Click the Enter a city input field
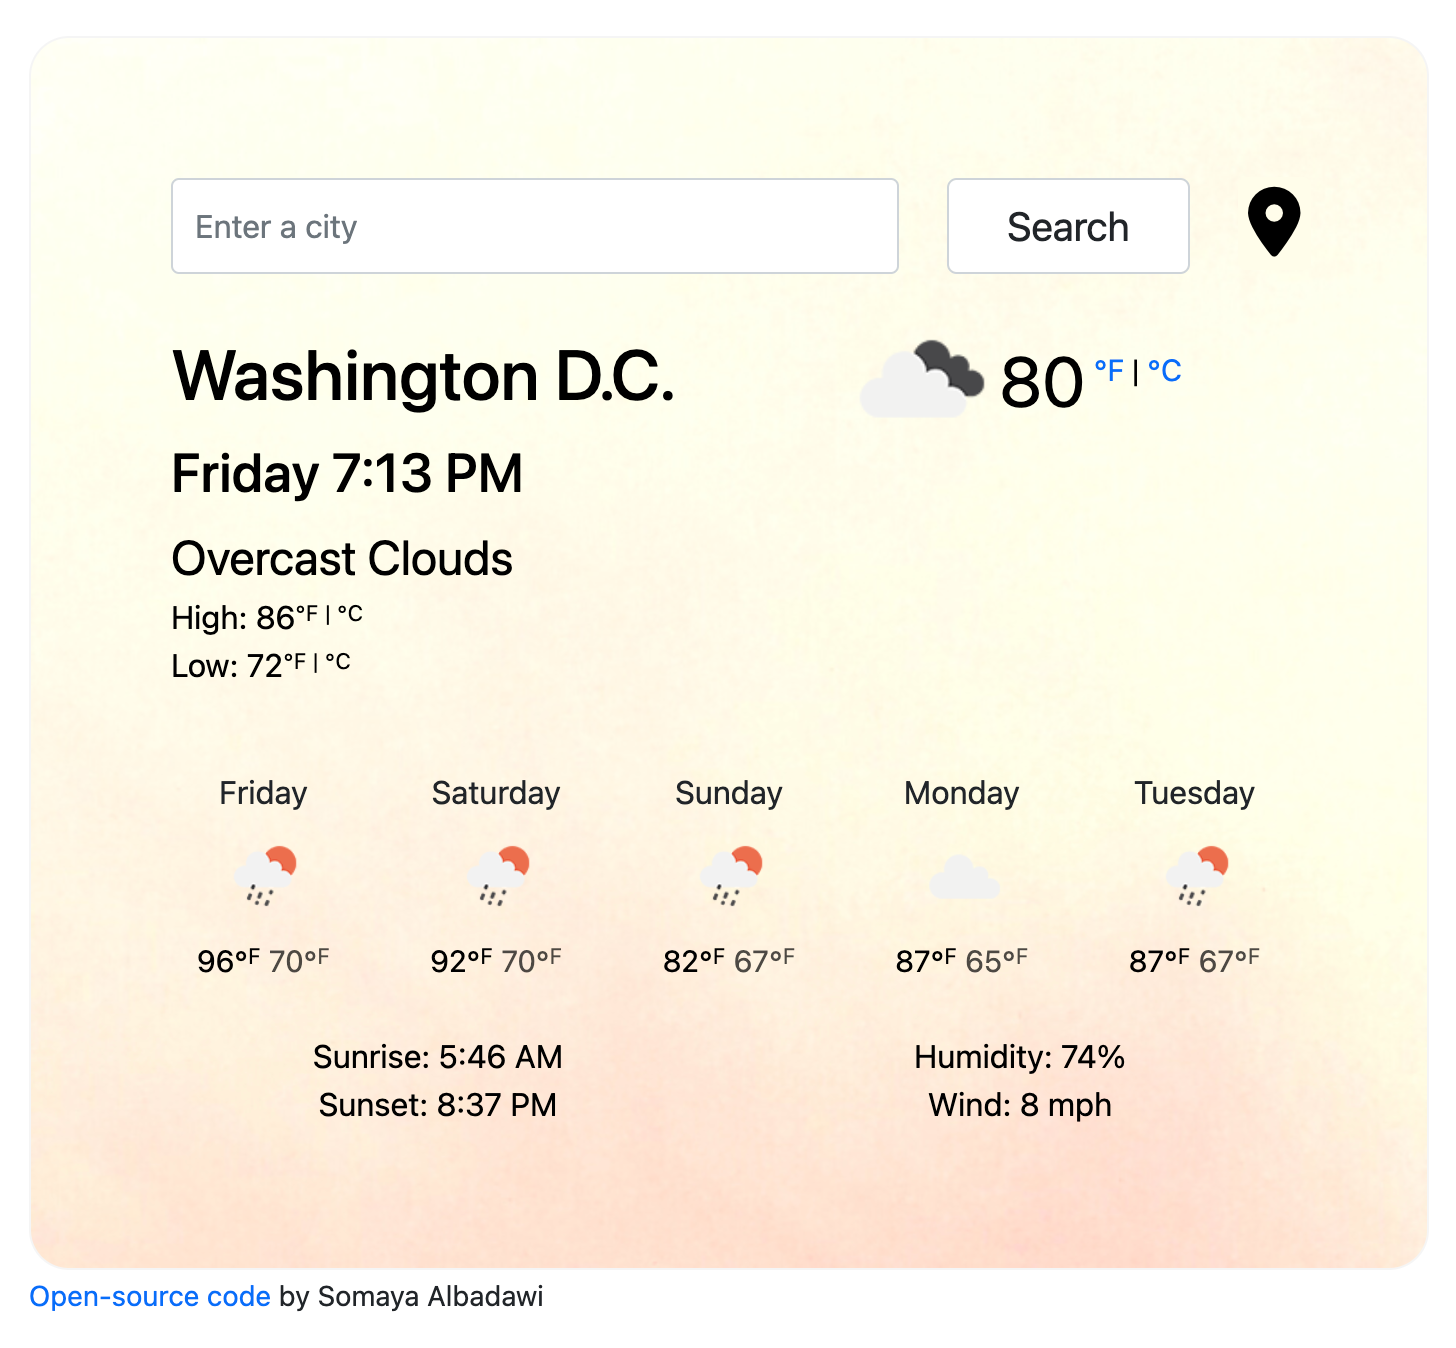Image resolution: width=1456 pixels, height=1348 pixels. [x=535, y=225]
